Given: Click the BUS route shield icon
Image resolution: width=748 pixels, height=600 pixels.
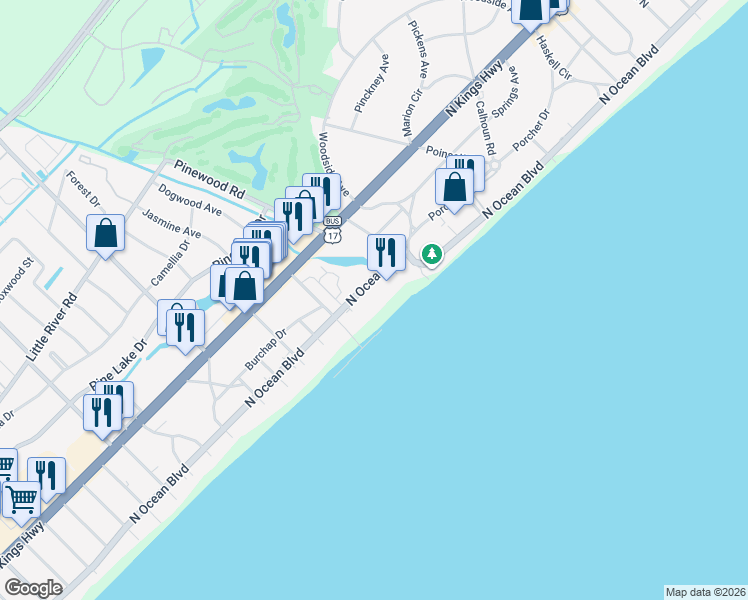Looking at the screenshot, I should [332, 221].
